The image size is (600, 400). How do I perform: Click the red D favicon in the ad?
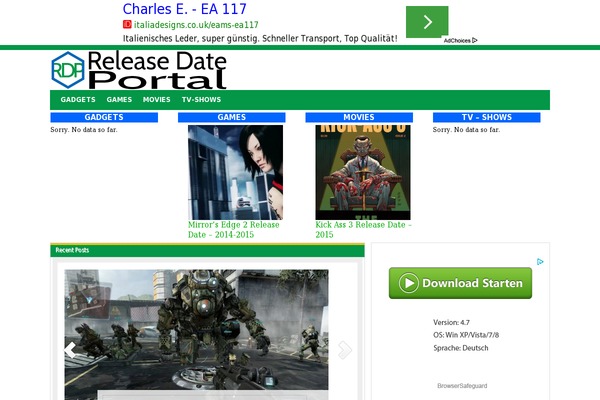(x=127, y=24)
